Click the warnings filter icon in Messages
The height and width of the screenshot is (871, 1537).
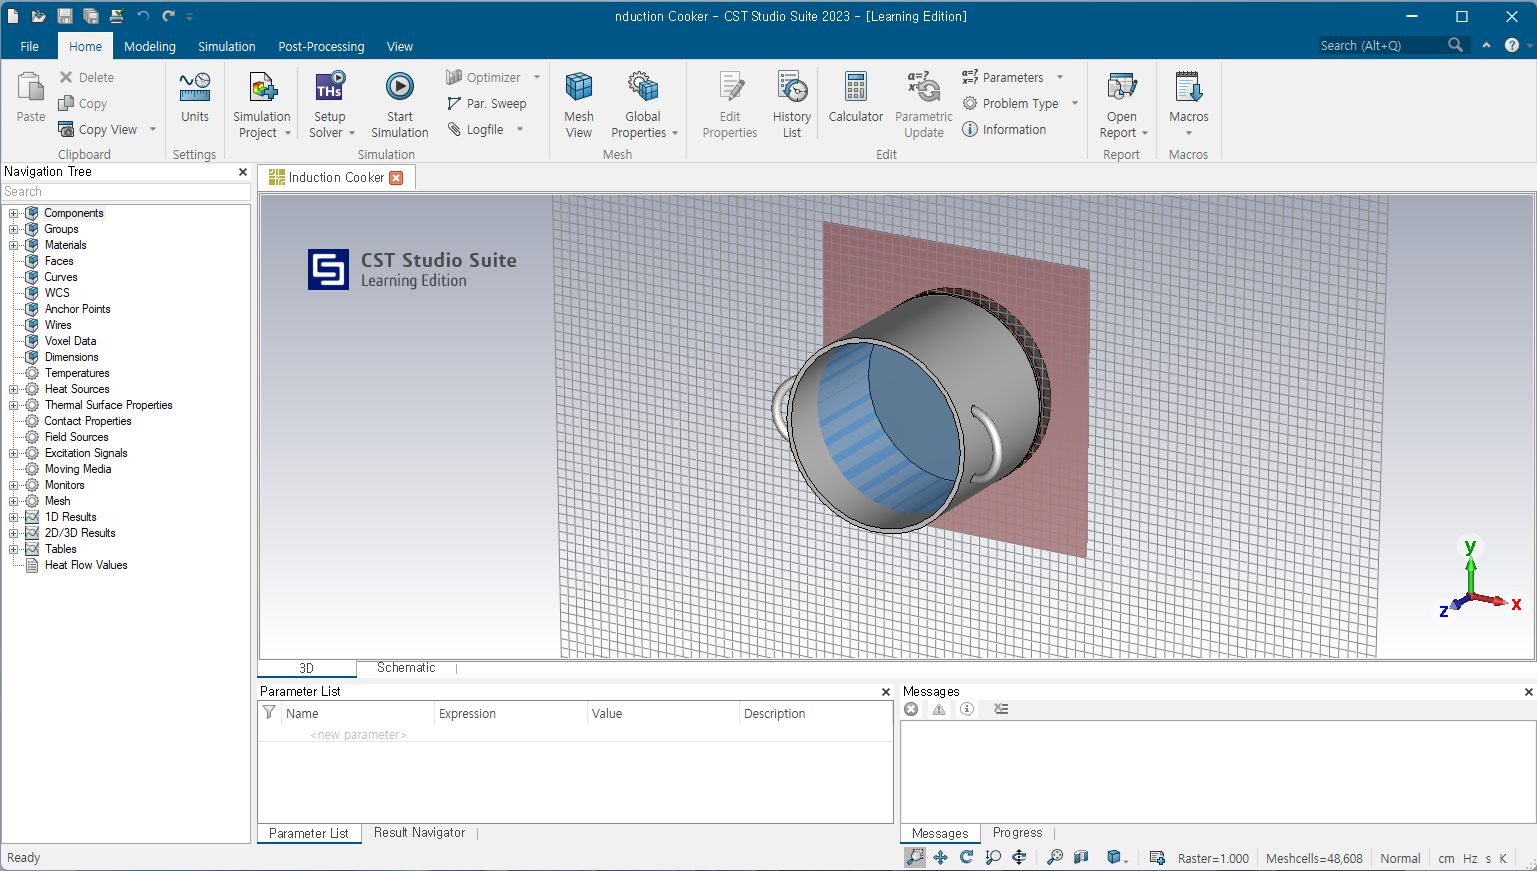939,709
